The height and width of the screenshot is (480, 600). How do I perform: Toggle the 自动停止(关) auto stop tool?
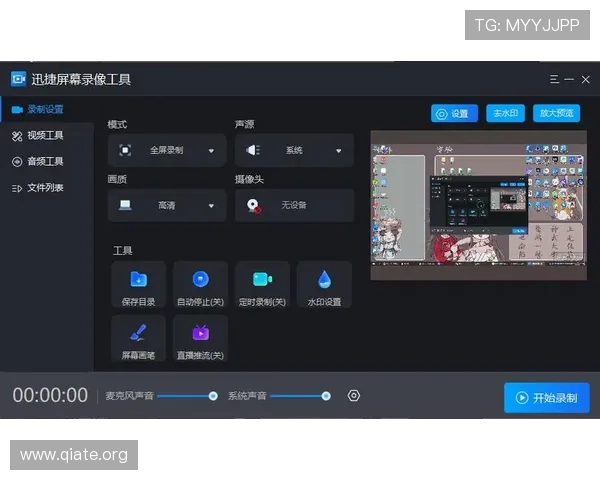[201, 285]
